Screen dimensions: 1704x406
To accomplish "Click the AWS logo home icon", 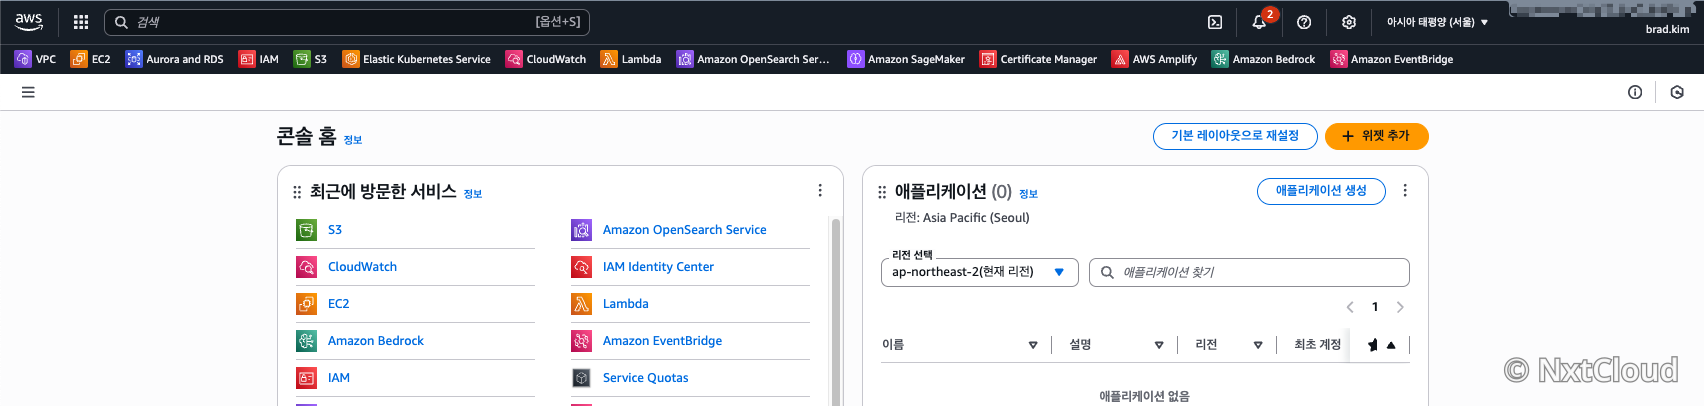I will coord(29,21).
